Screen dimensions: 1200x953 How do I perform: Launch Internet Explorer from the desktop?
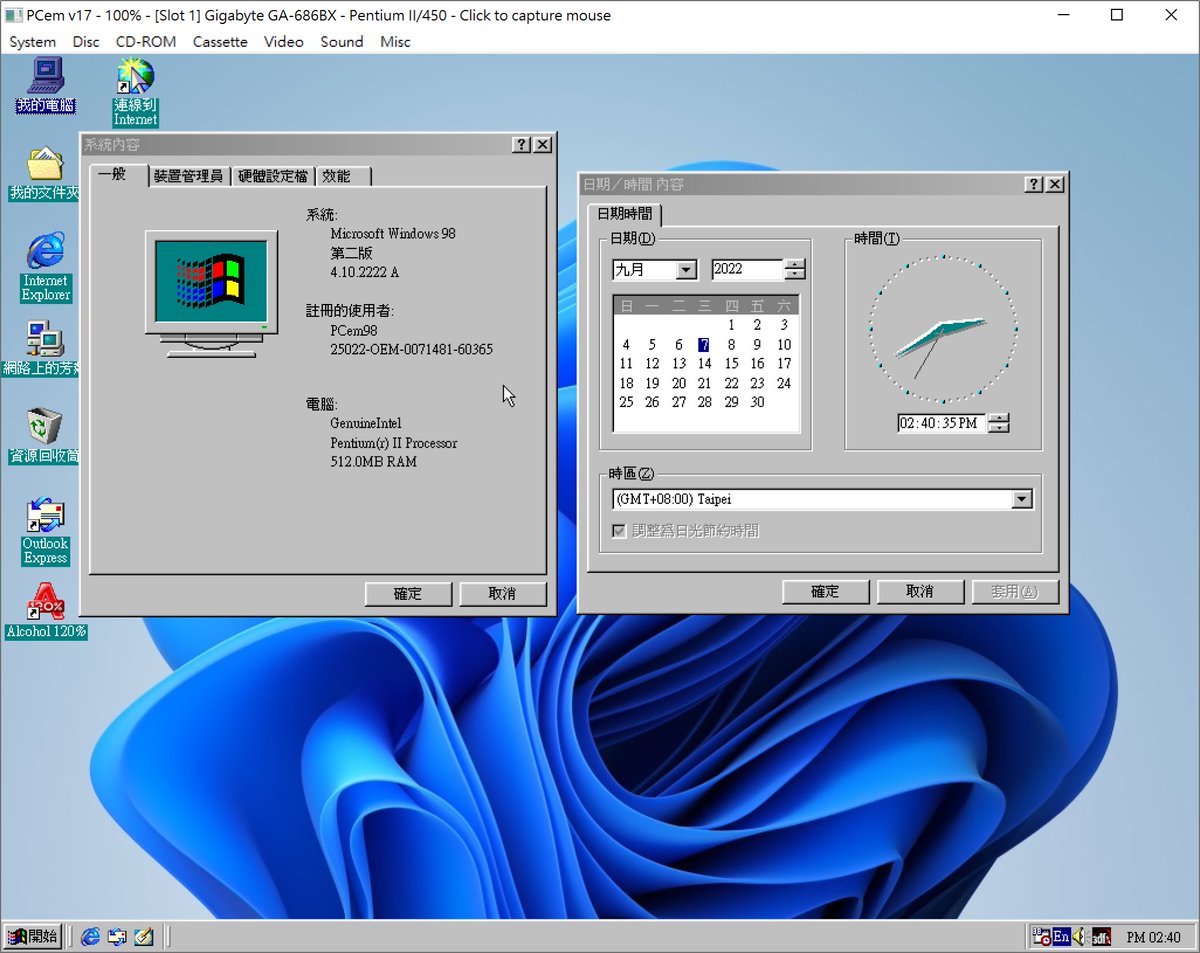pyautogui.click(x=46, y=267)
